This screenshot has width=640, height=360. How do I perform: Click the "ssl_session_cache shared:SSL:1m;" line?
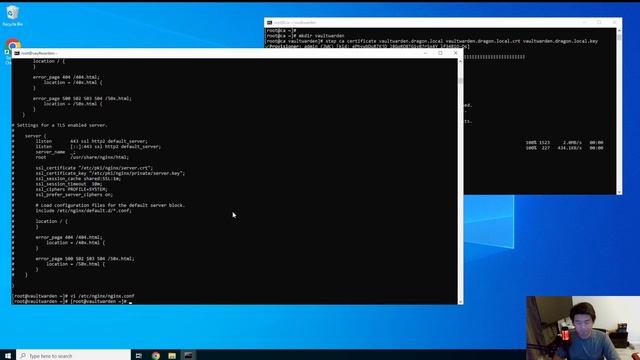click(78, 179)
